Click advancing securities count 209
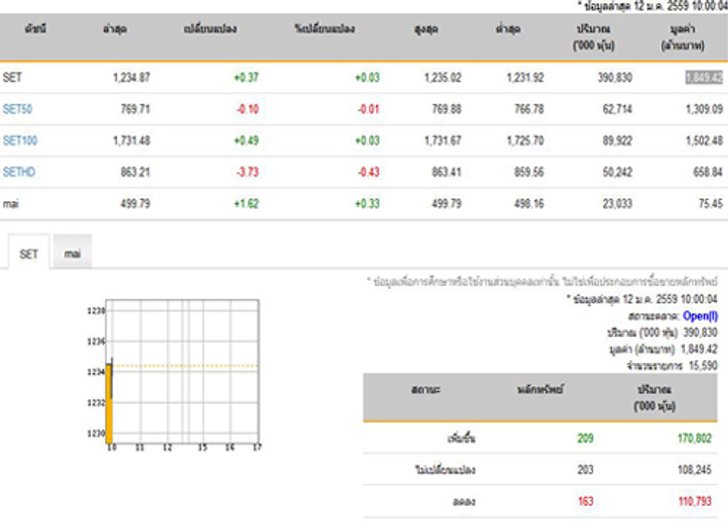 pos(585,438)
